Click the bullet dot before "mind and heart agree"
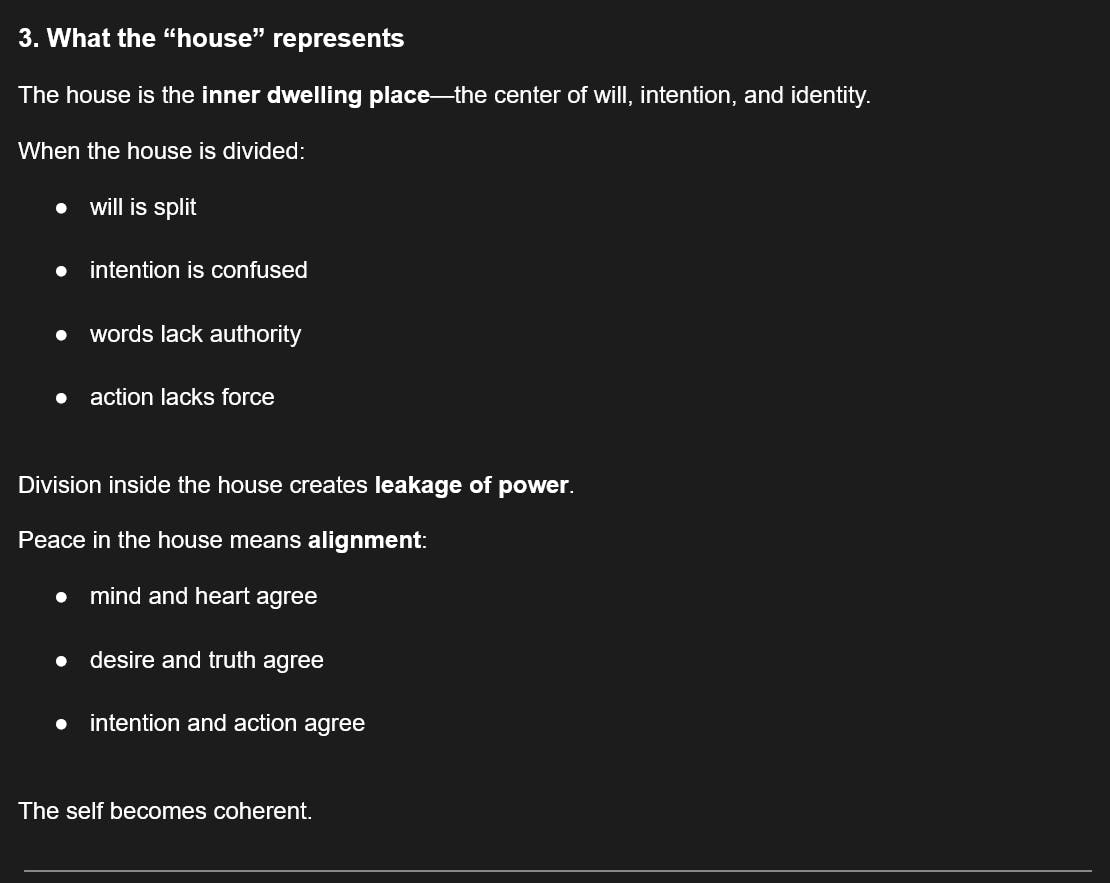The image size is (1110, 883). click(x=62, y=597)
